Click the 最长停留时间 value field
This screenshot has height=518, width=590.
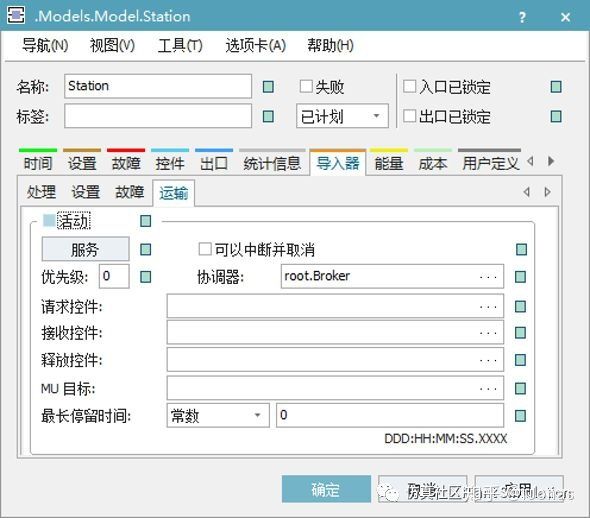(x=390, y=415)
